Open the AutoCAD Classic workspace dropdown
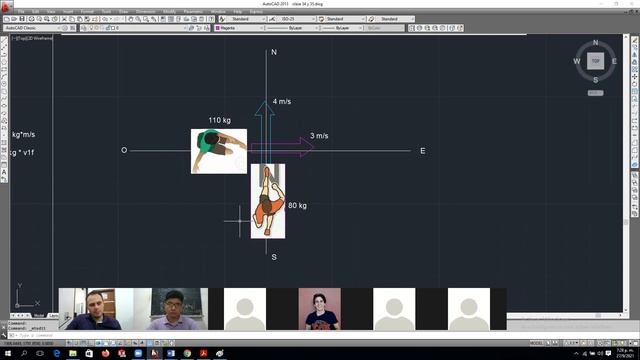 point(32,28)
